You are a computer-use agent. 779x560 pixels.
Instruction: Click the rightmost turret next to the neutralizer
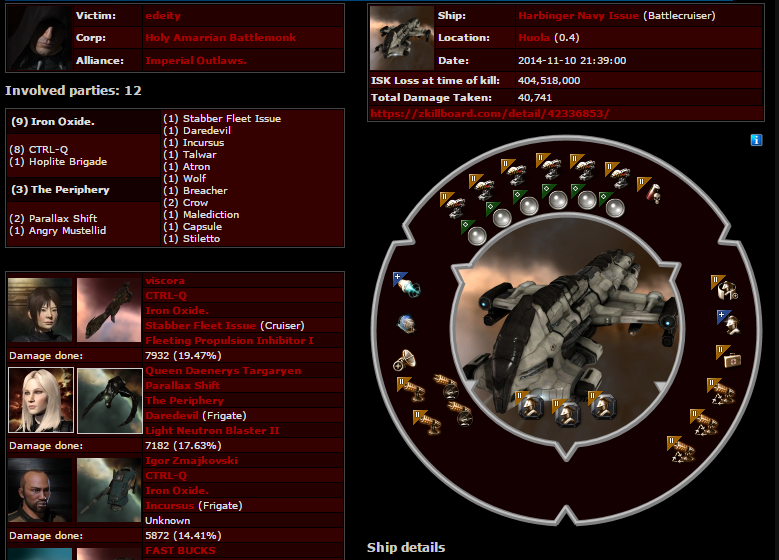click(620, 177)
